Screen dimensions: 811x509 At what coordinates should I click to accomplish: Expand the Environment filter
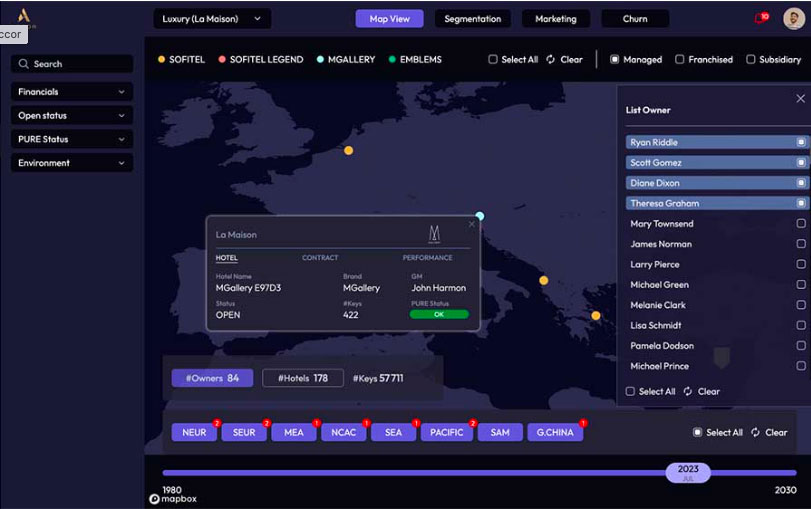72,163
